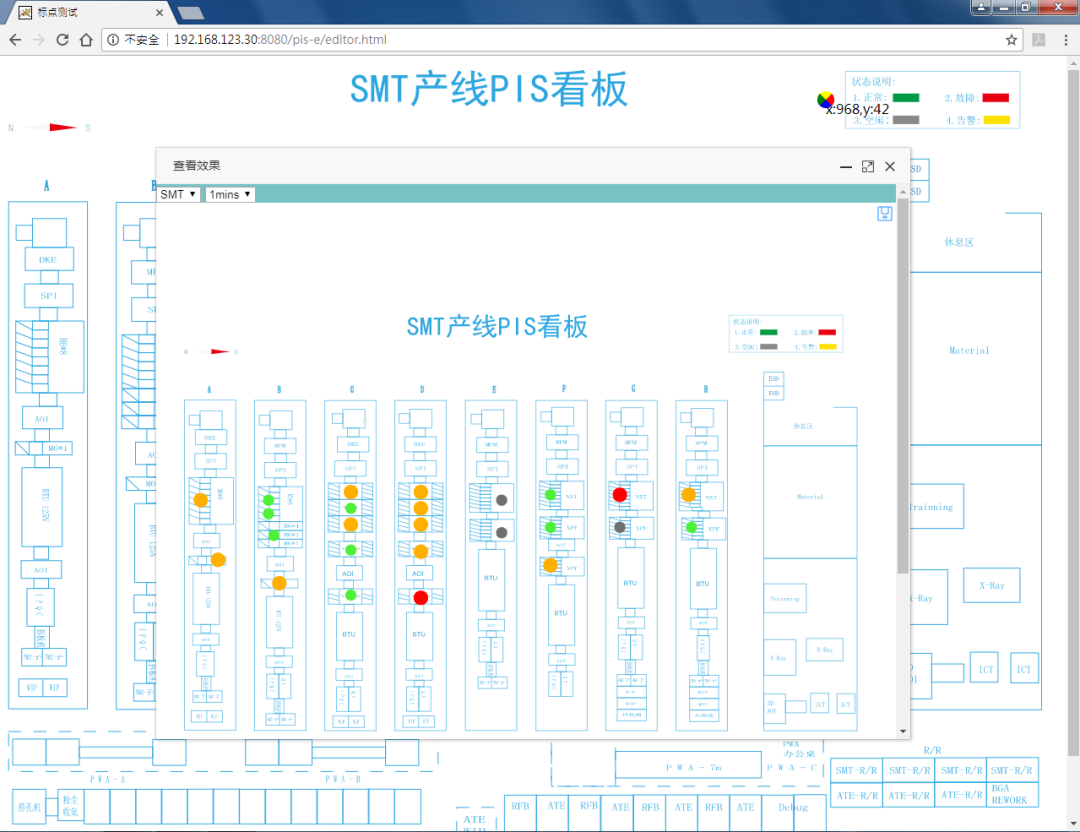Open the browser home page icon
1080x832 pixels.
click(85, 40)
